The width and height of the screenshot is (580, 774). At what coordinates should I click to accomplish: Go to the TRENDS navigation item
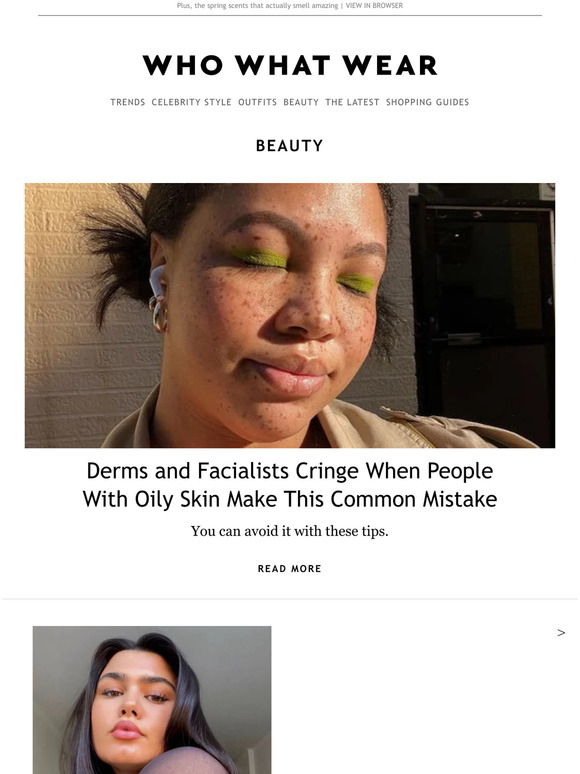click(x=127, y=102)
